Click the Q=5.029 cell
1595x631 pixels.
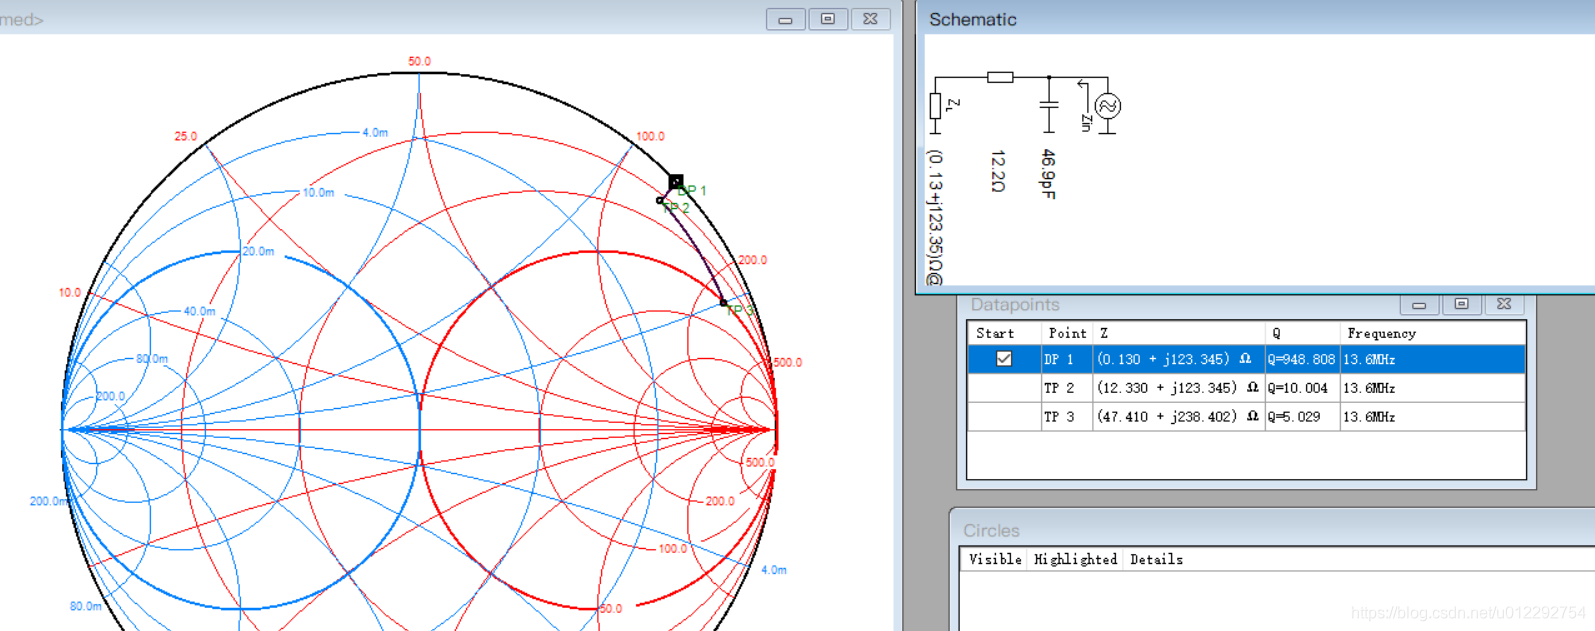point(1302,417)
